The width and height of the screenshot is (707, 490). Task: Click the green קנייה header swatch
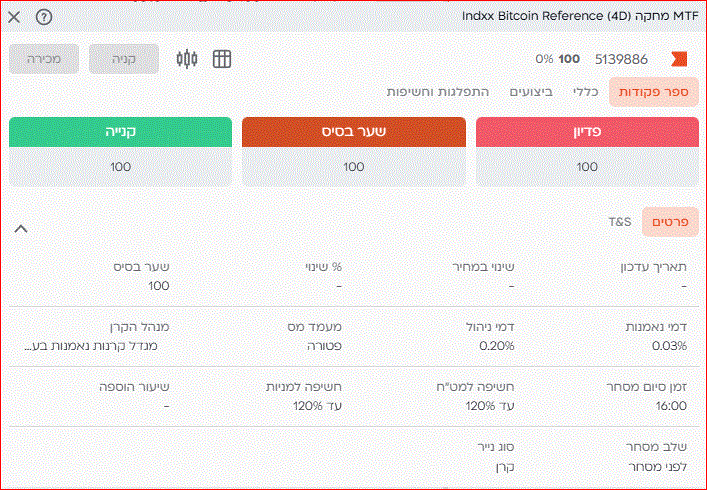tap(120, 132)
